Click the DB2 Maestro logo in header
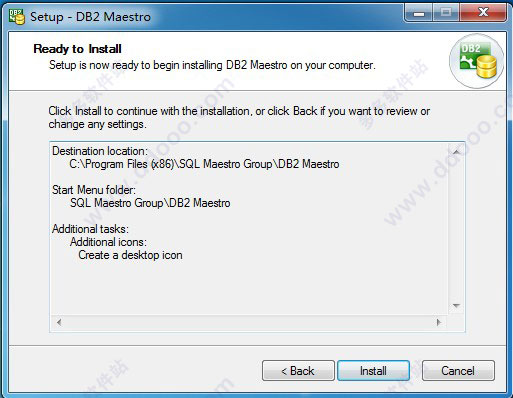This screenshot has width=513, height=398. [x=477, y=61]
